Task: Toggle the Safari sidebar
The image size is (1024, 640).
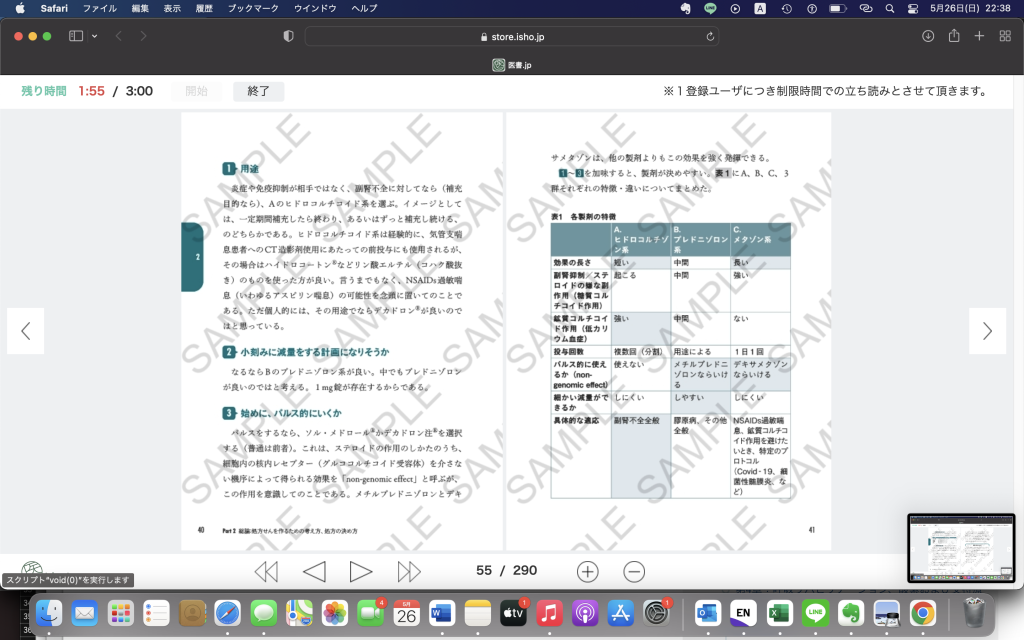Action: pyautogui.click(x=76, y=36)
